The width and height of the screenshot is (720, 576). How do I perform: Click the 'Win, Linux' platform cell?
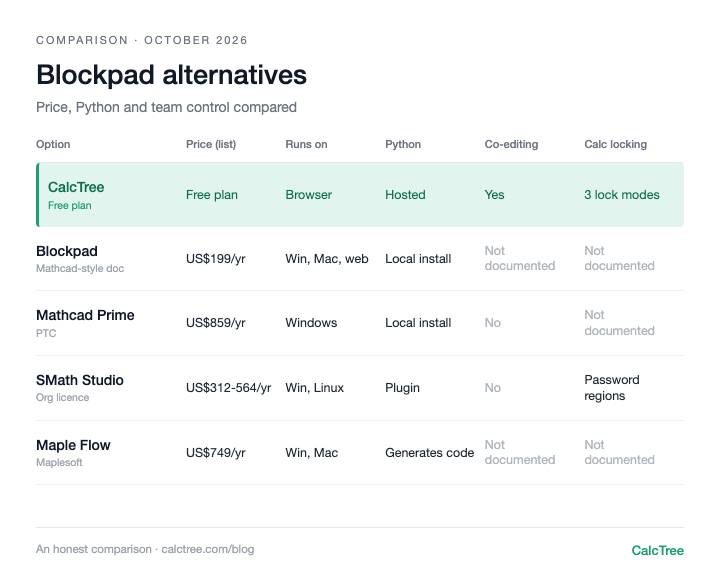click(315, 388)
